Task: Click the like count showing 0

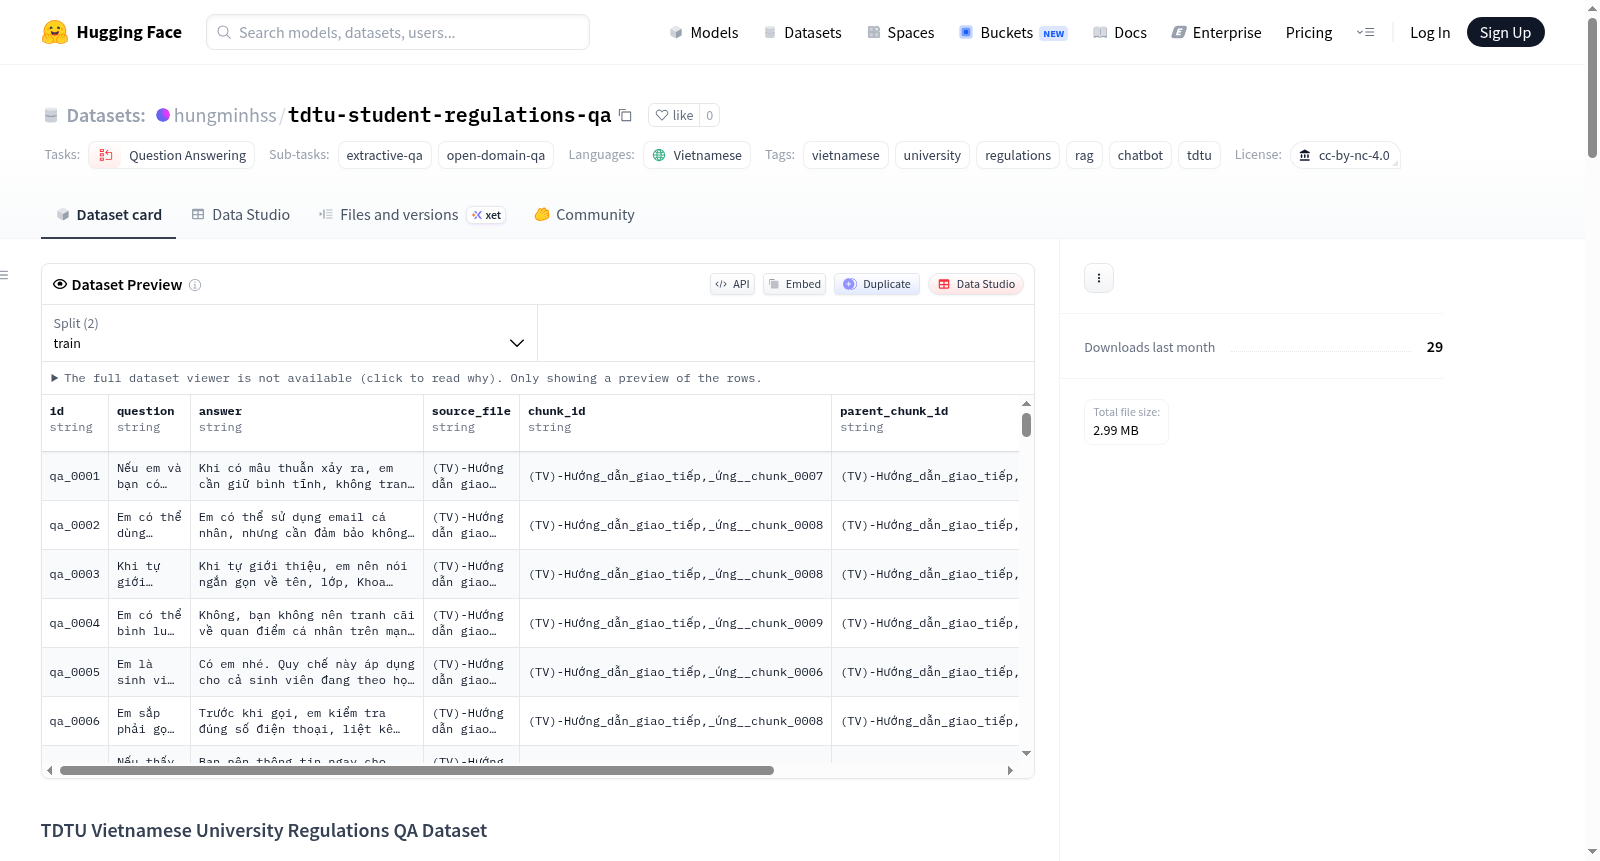Action: point(710,115)
